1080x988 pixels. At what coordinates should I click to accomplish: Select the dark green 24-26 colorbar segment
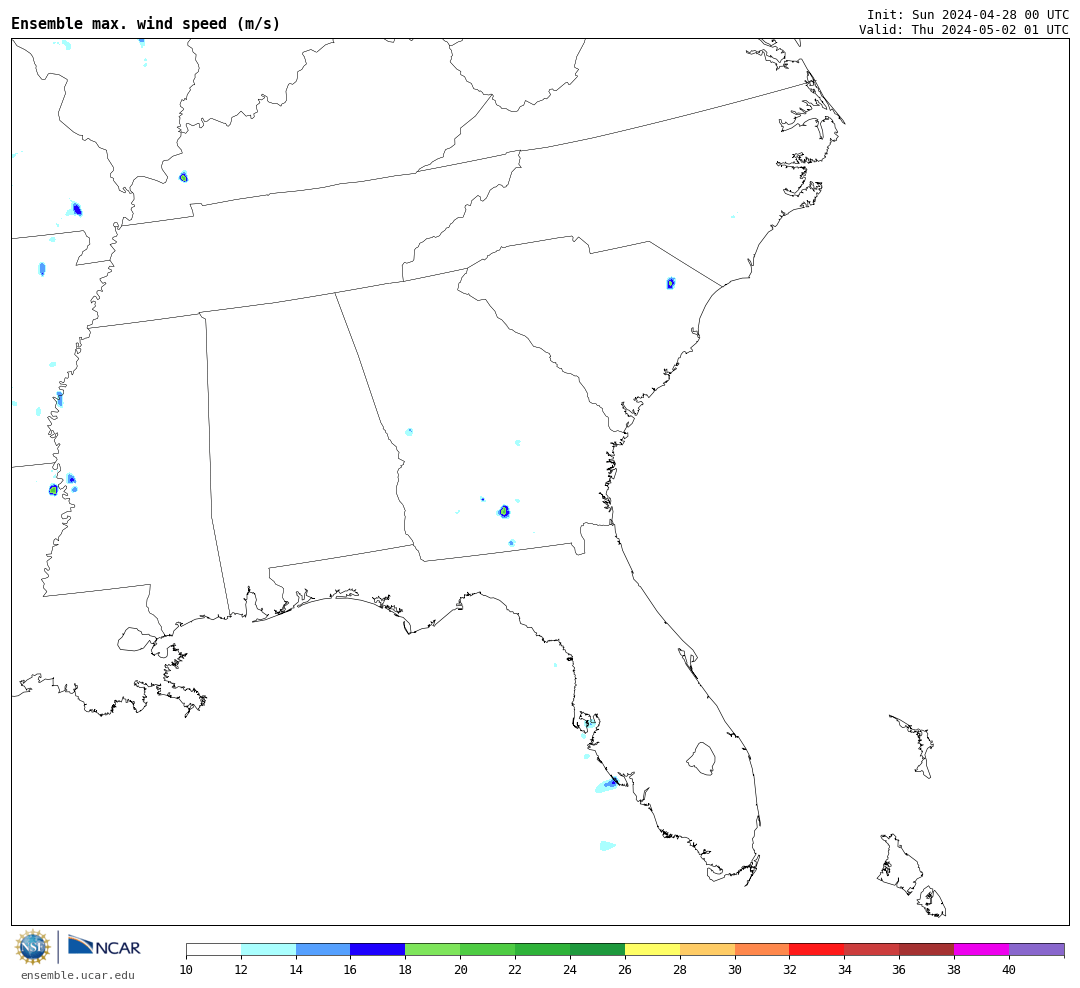597,949
